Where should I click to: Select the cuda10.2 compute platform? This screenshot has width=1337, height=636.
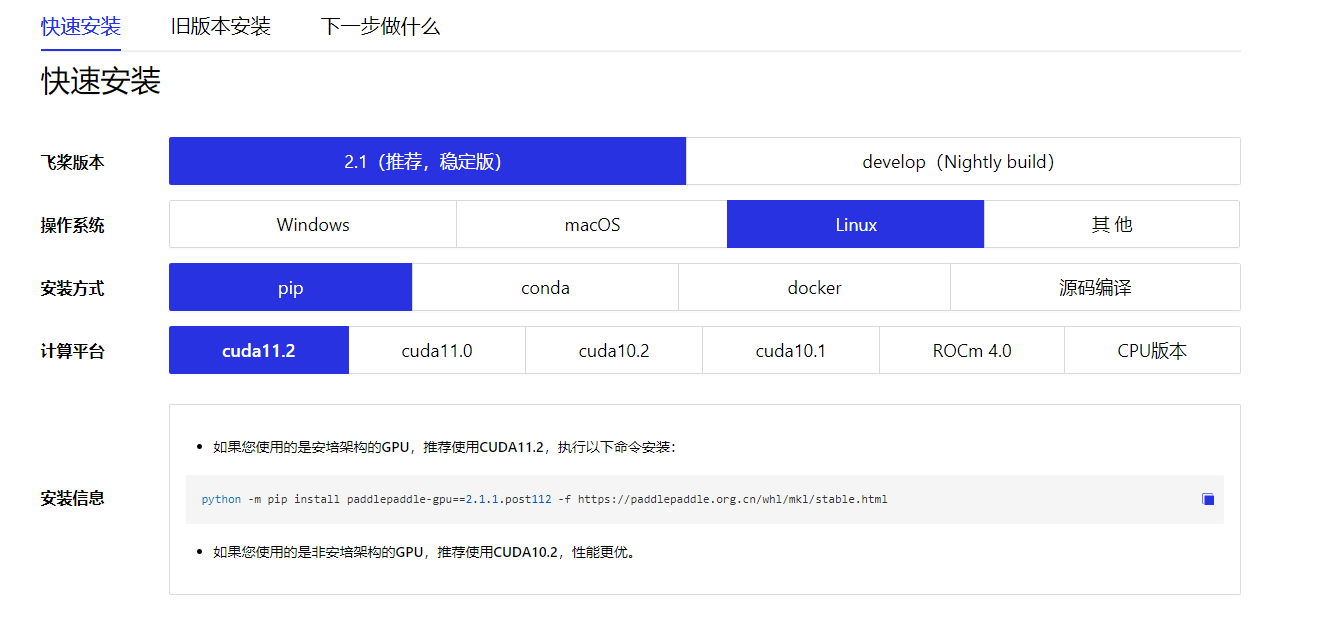(x=613, y=350)
